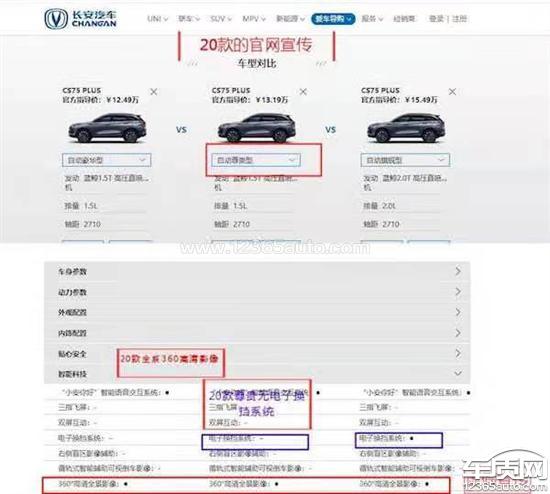Click the ¥15.49万 CS75 PLUS car image

(x=406, y=128)
